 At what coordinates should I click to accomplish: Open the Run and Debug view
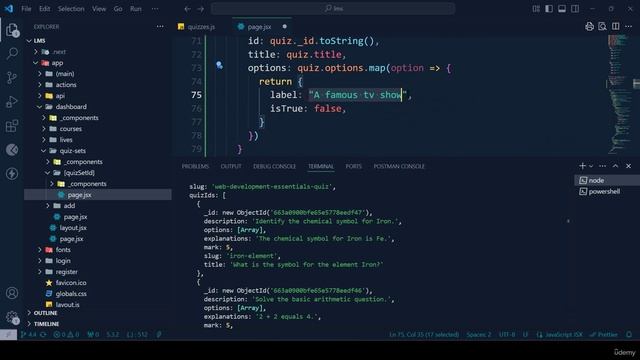click(x=12, y=102)
